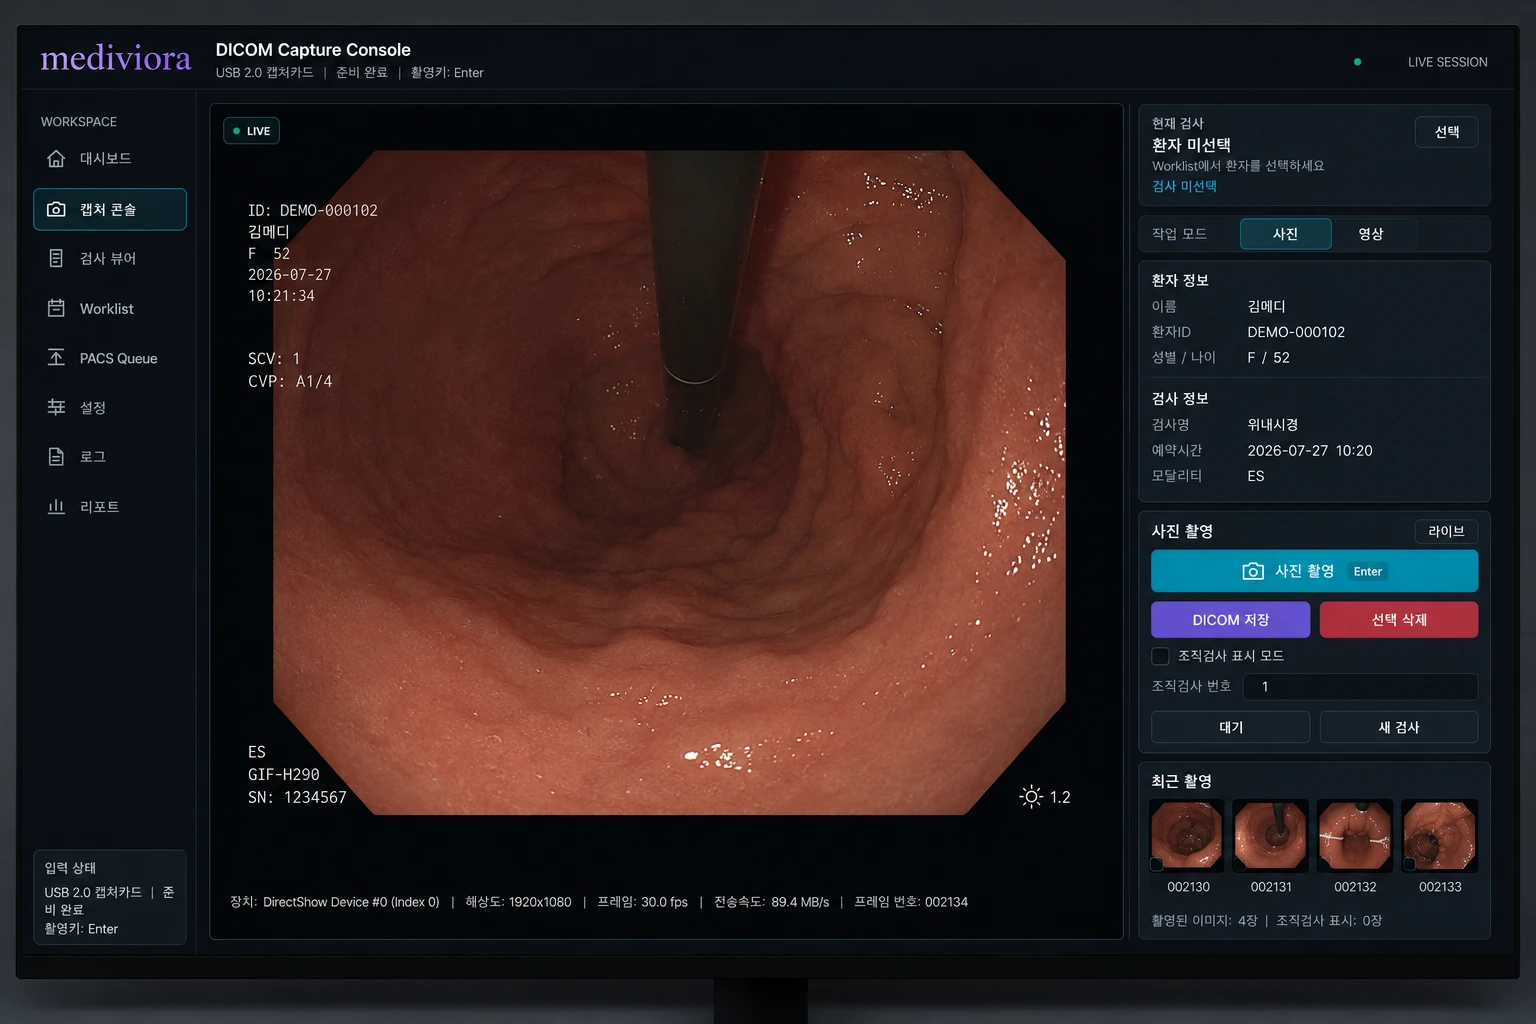Click the green LIVE SESSION status dot
The width and height of the screenshot is (1536, 1024).
1357,62
